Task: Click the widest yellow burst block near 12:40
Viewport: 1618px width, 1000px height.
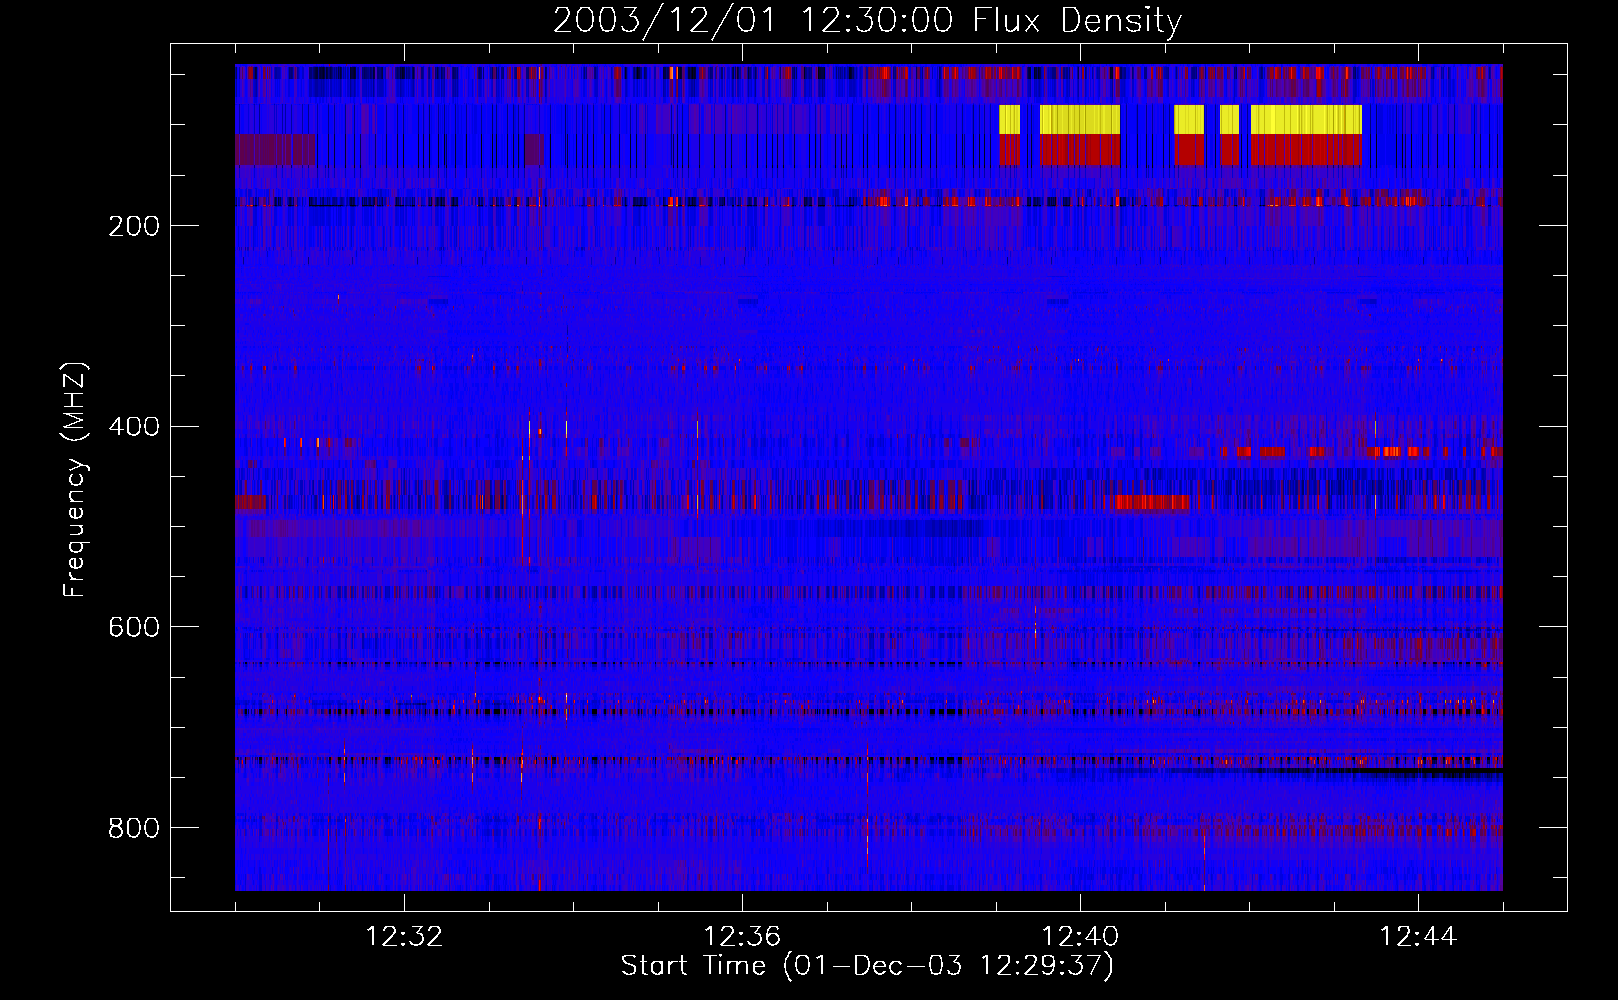Action: point(1080,120)
